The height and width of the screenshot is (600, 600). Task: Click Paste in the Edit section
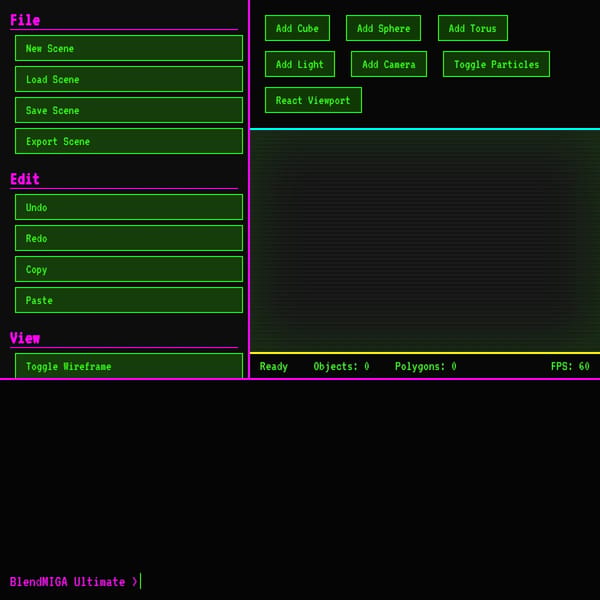coord(129,300)
